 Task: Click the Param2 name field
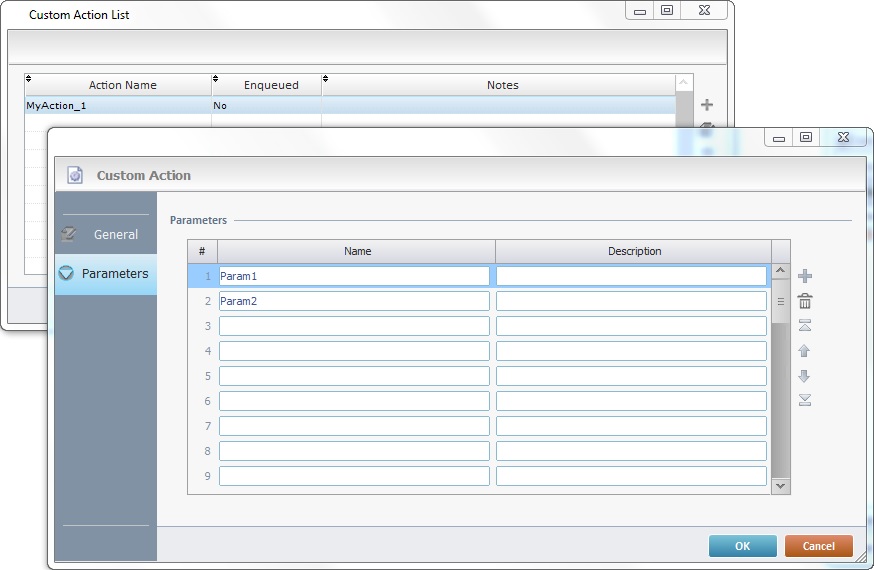coord(354,301)
